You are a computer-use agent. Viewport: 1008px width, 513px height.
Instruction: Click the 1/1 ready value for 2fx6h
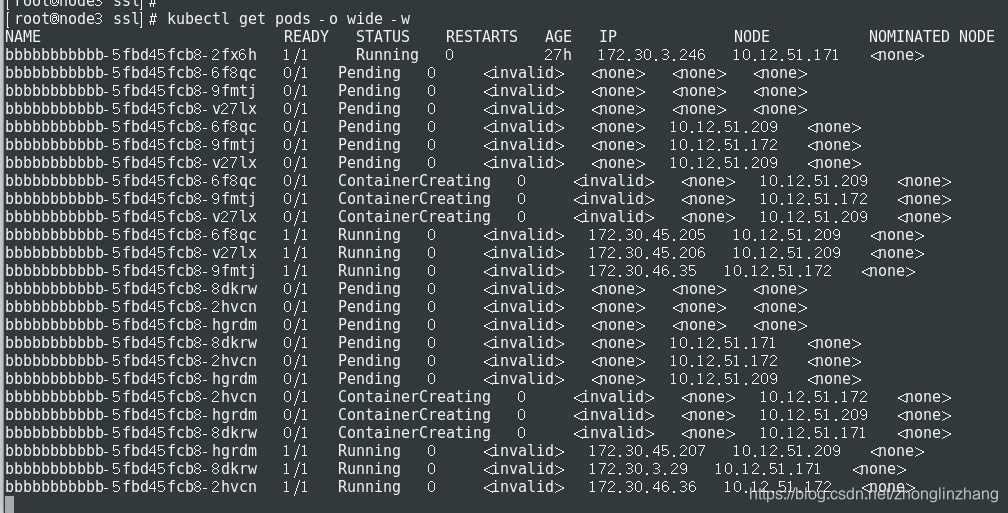(295, 55)
